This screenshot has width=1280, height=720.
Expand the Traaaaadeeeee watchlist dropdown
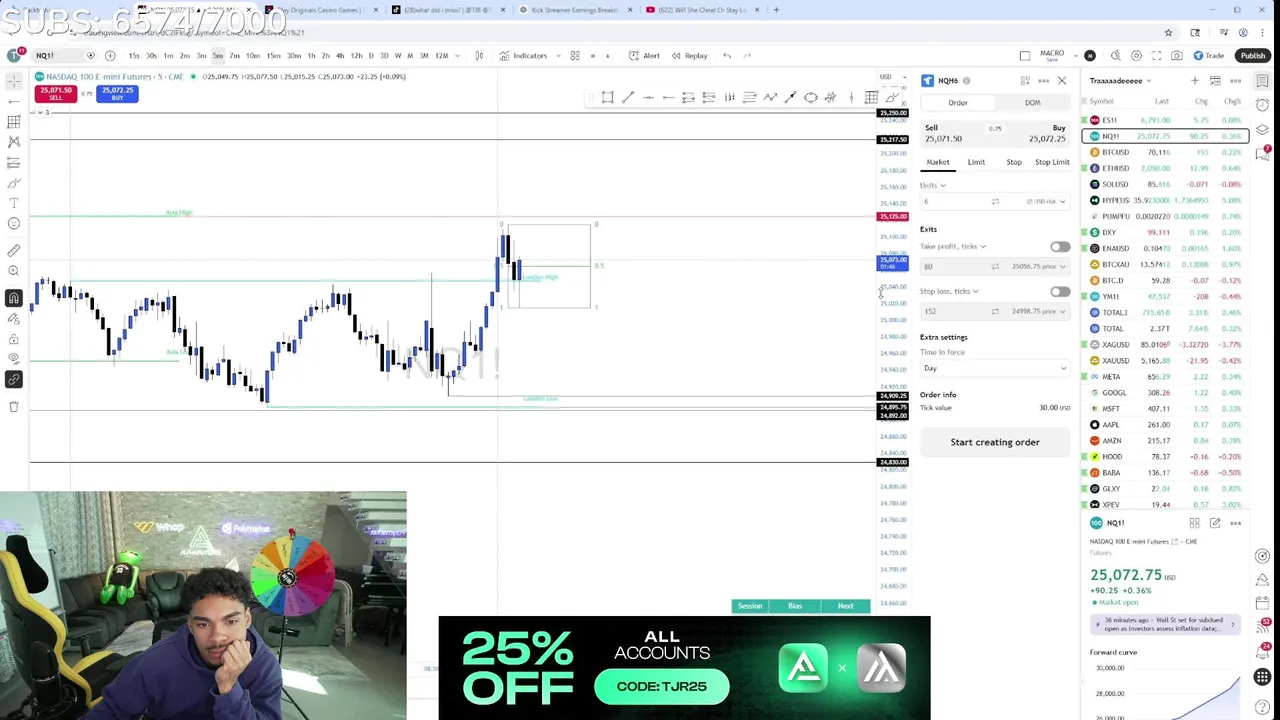pos(1120,81)
